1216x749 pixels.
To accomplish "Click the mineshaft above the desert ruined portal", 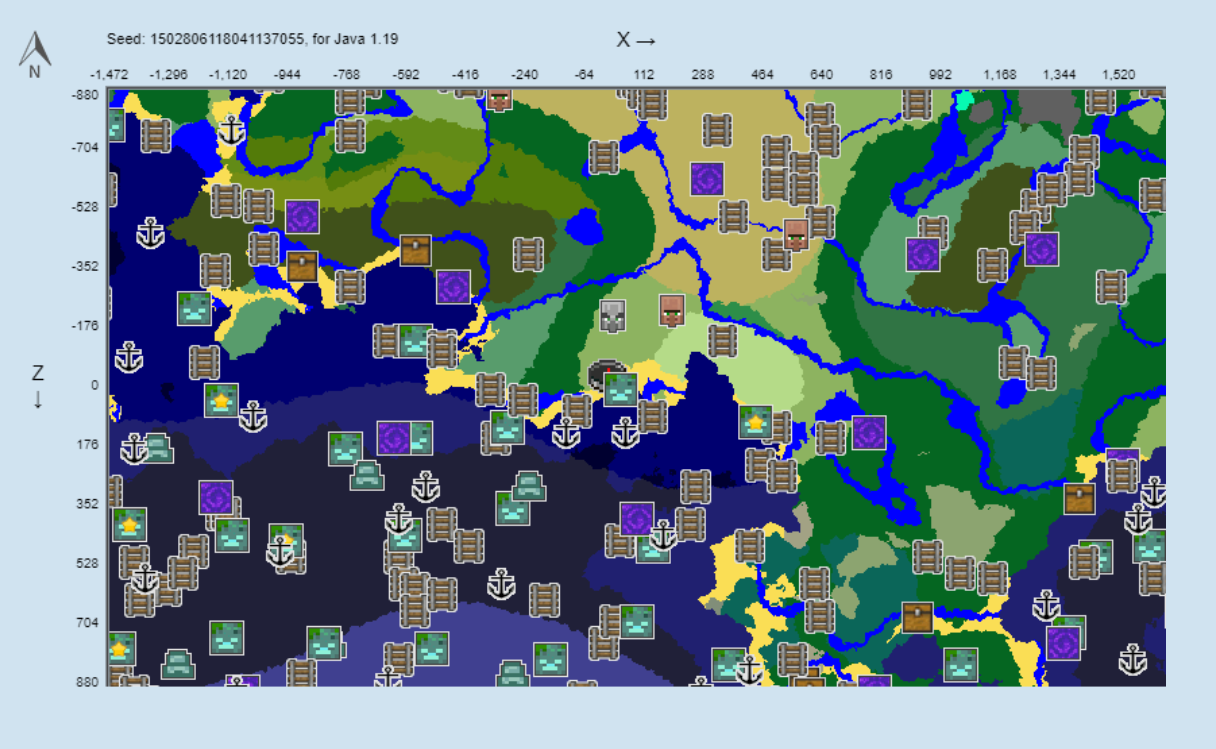I will click(716, 130).
